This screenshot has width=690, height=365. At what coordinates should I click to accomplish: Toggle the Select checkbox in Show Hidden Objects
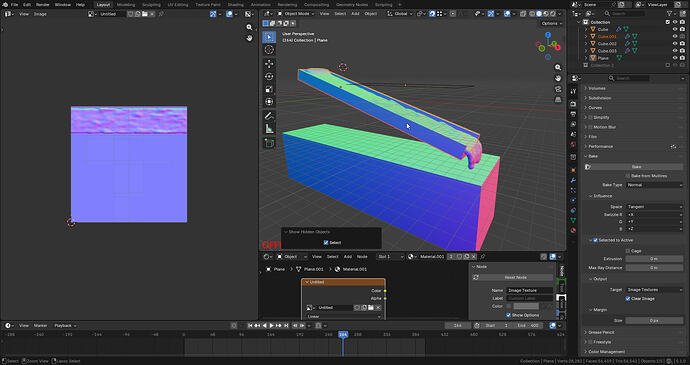(x=326, y=243)
